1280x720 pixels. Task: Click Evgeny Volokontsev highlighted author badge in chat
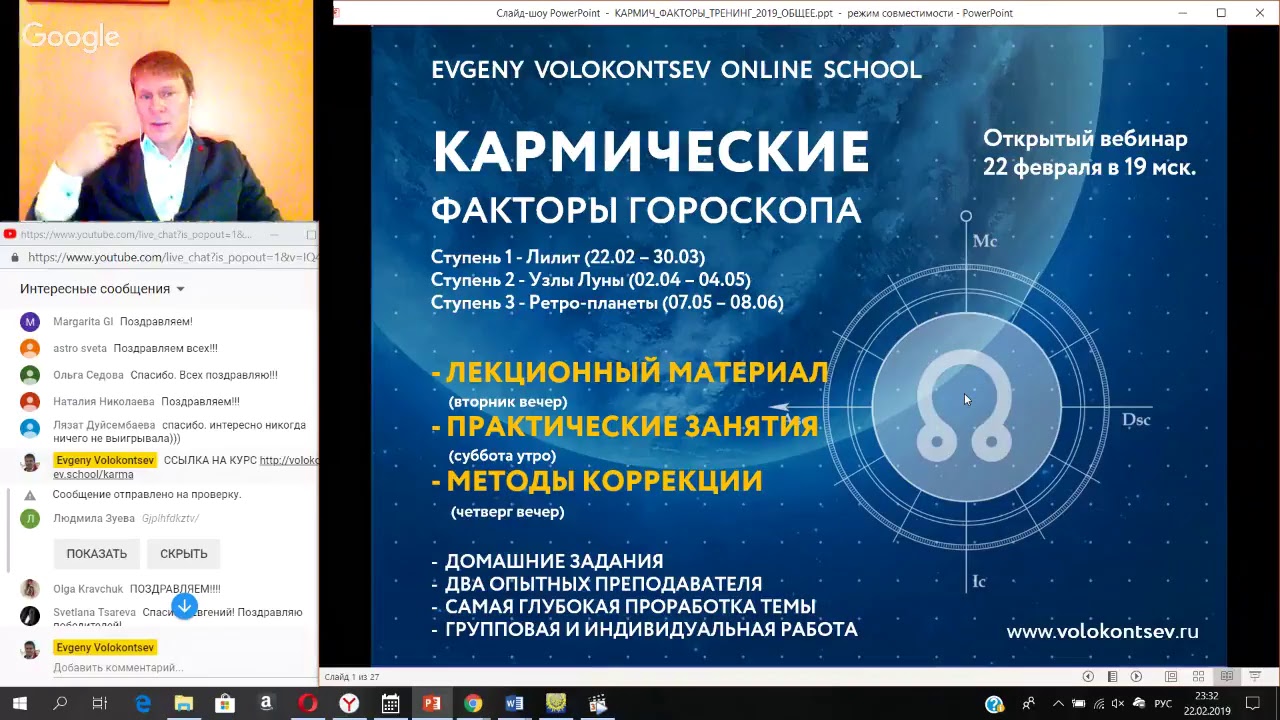point(105,460)
